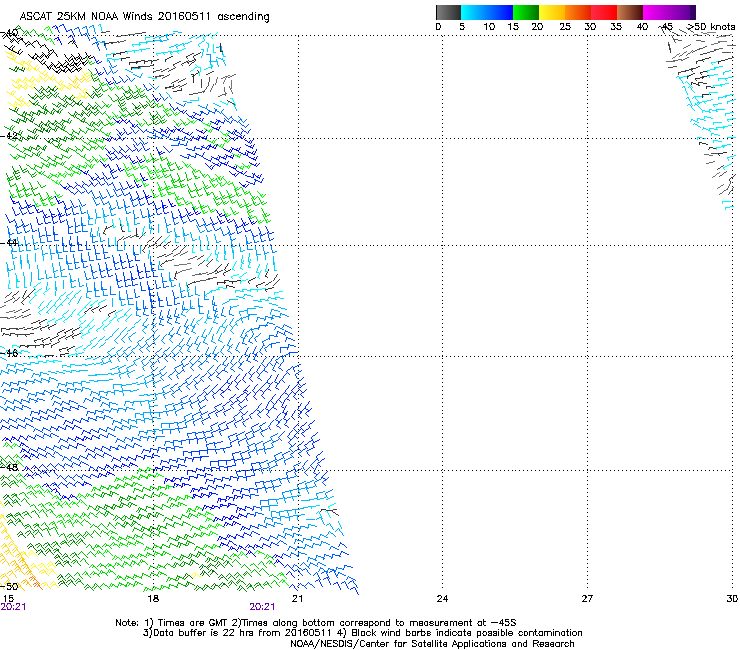Click the brown 35-40 knots legend segment
The width and height of the screenshot is (740, 650).
pyautogui.click(x=630, y=12)
